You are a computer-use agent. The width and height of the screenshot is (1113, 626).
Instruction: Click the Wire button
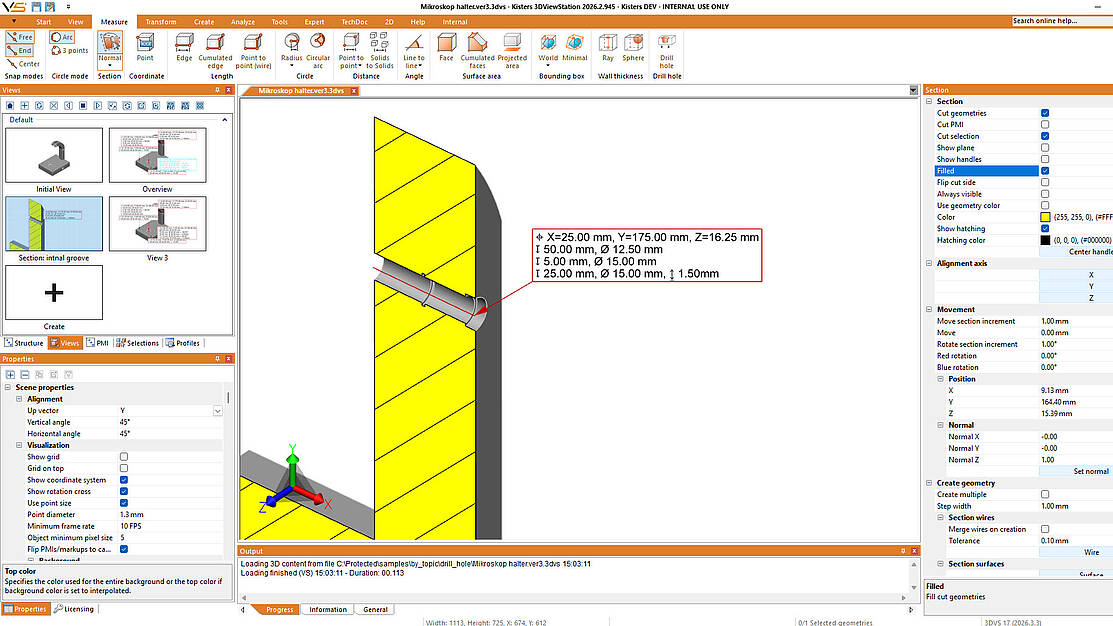coord(1076,552)
